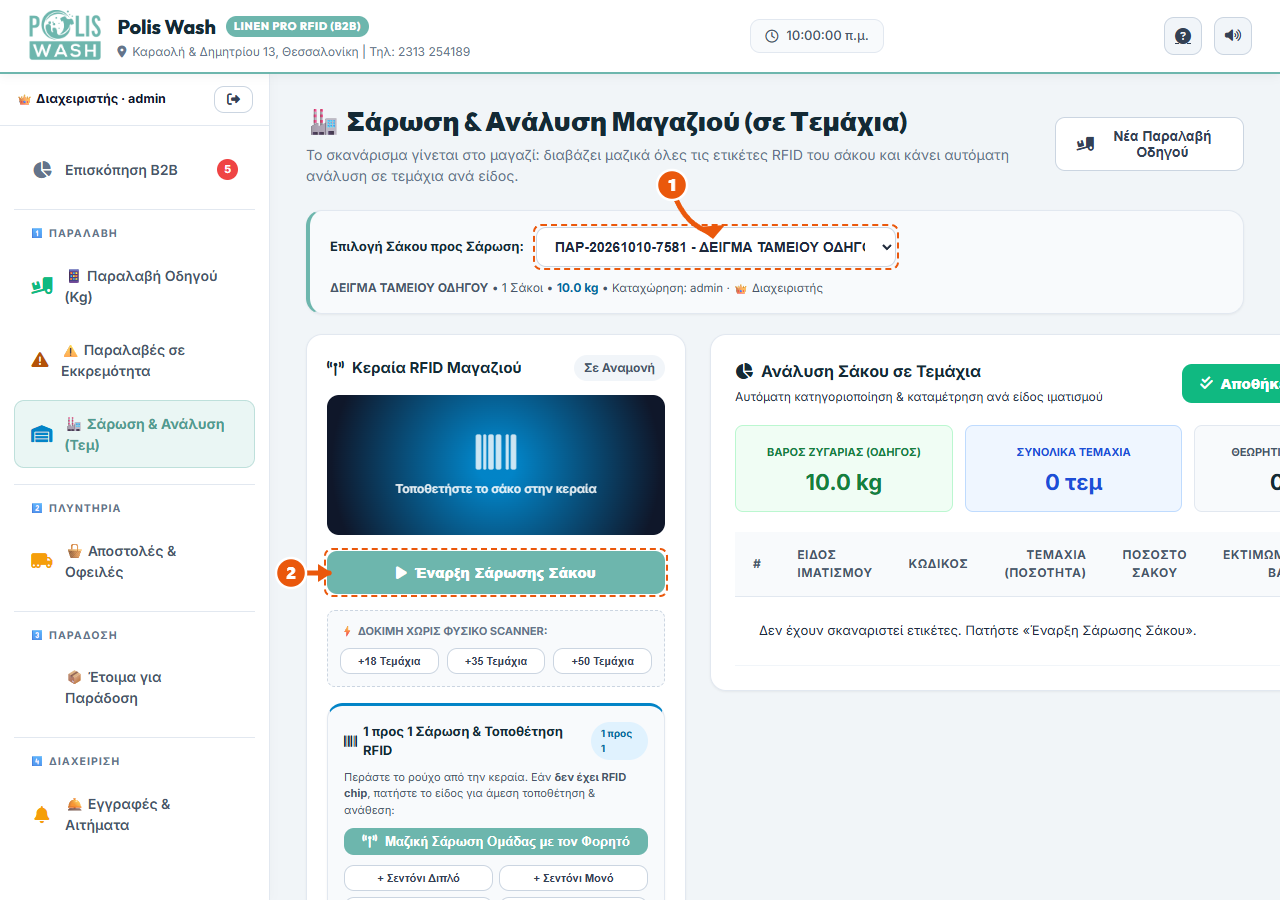Click the ΕΙΔΟΣ ΙΜΑΤΙΣΜΟΥ column header
The width and height of the screenshot is (1280, 900).
tap(835, 563)
